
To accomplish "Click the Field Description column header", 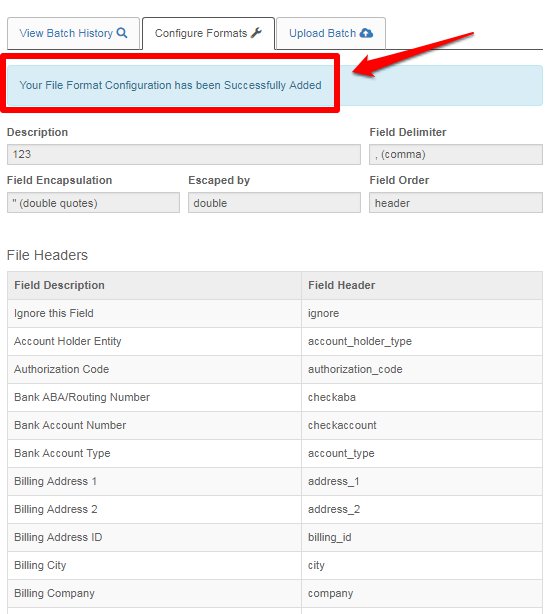I will coord(154,285).
